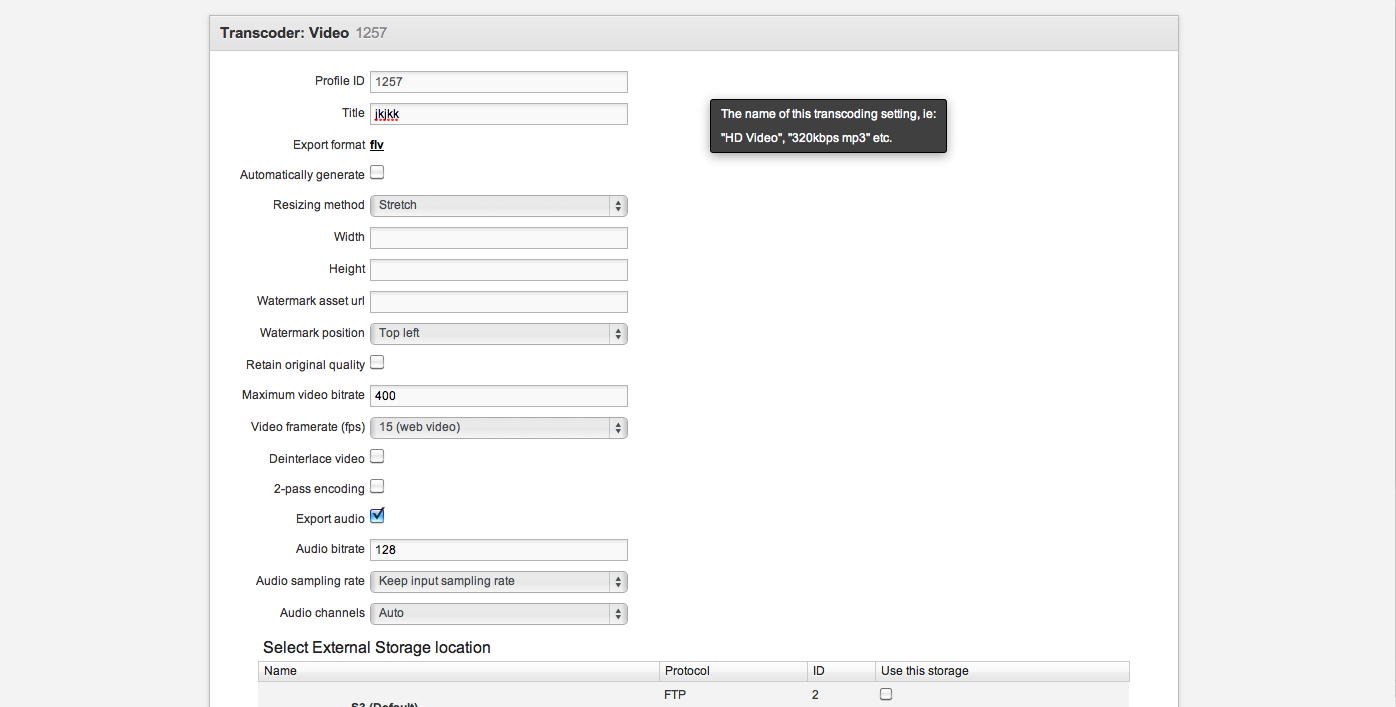This screenshot has width=1396, height=707.
Task: Click the Select External Storage location heading
Action: pos(377,647)
